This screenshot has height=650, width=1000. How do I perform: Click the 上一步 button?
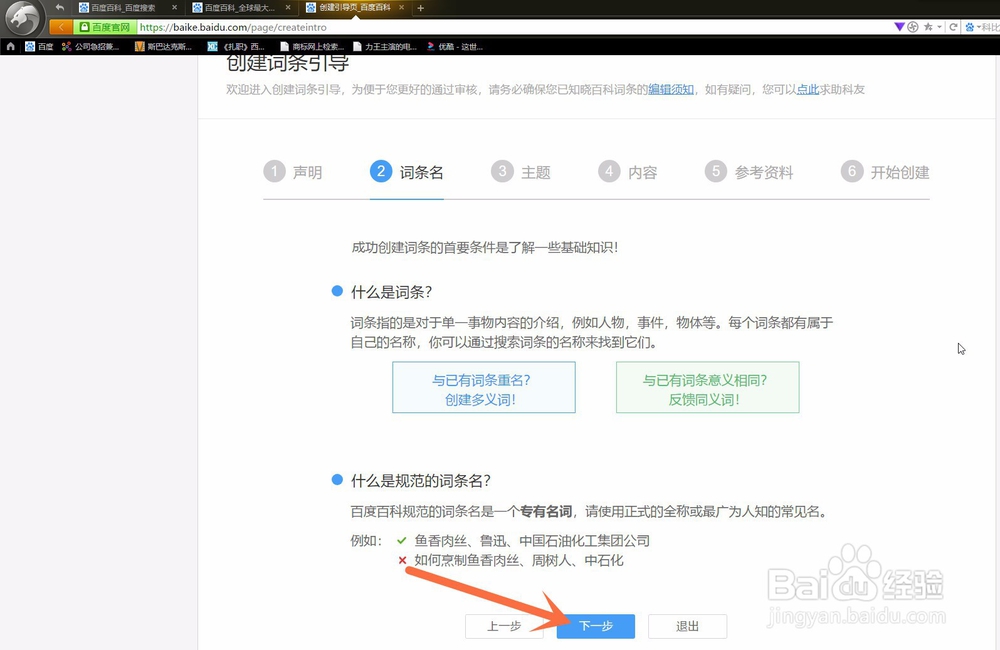point(504,626)
